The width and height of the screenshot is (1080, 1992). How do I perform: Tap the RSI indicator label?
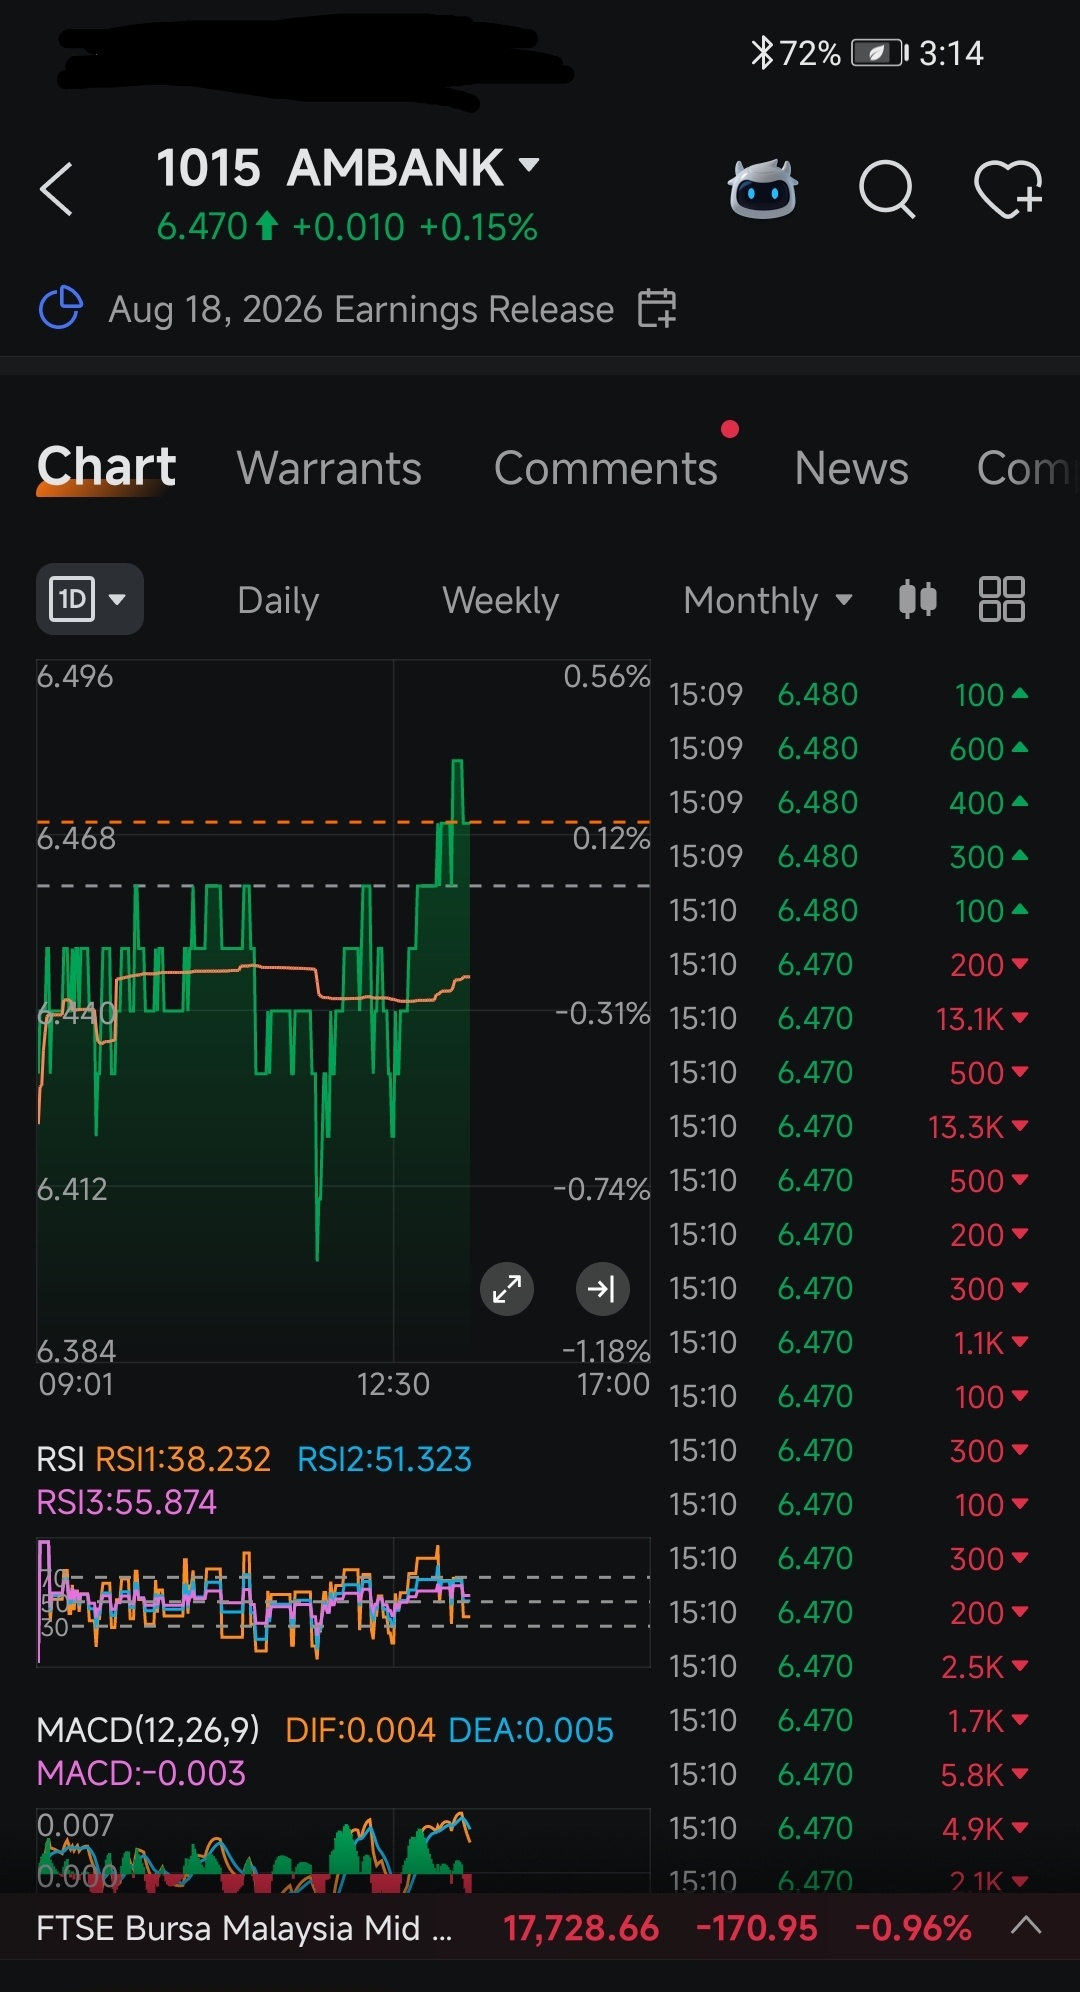[60, 1459]
